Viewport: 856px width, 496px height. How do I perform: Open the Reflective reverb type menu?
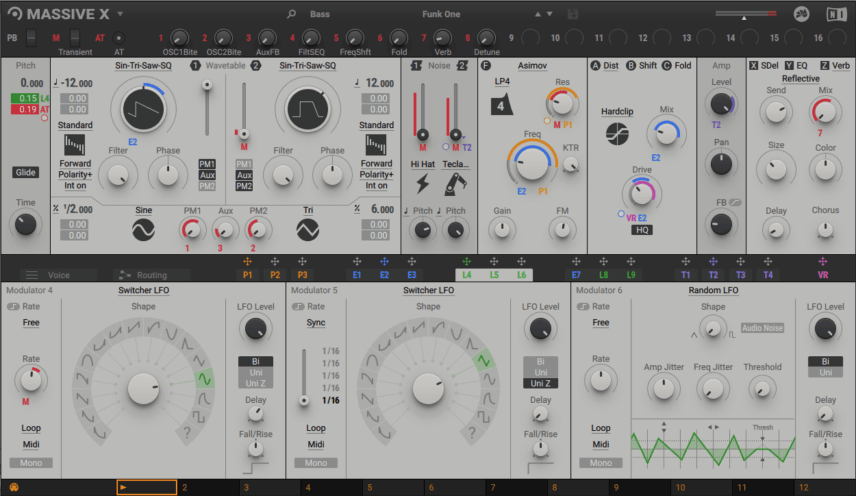click(x=800, y=79)
